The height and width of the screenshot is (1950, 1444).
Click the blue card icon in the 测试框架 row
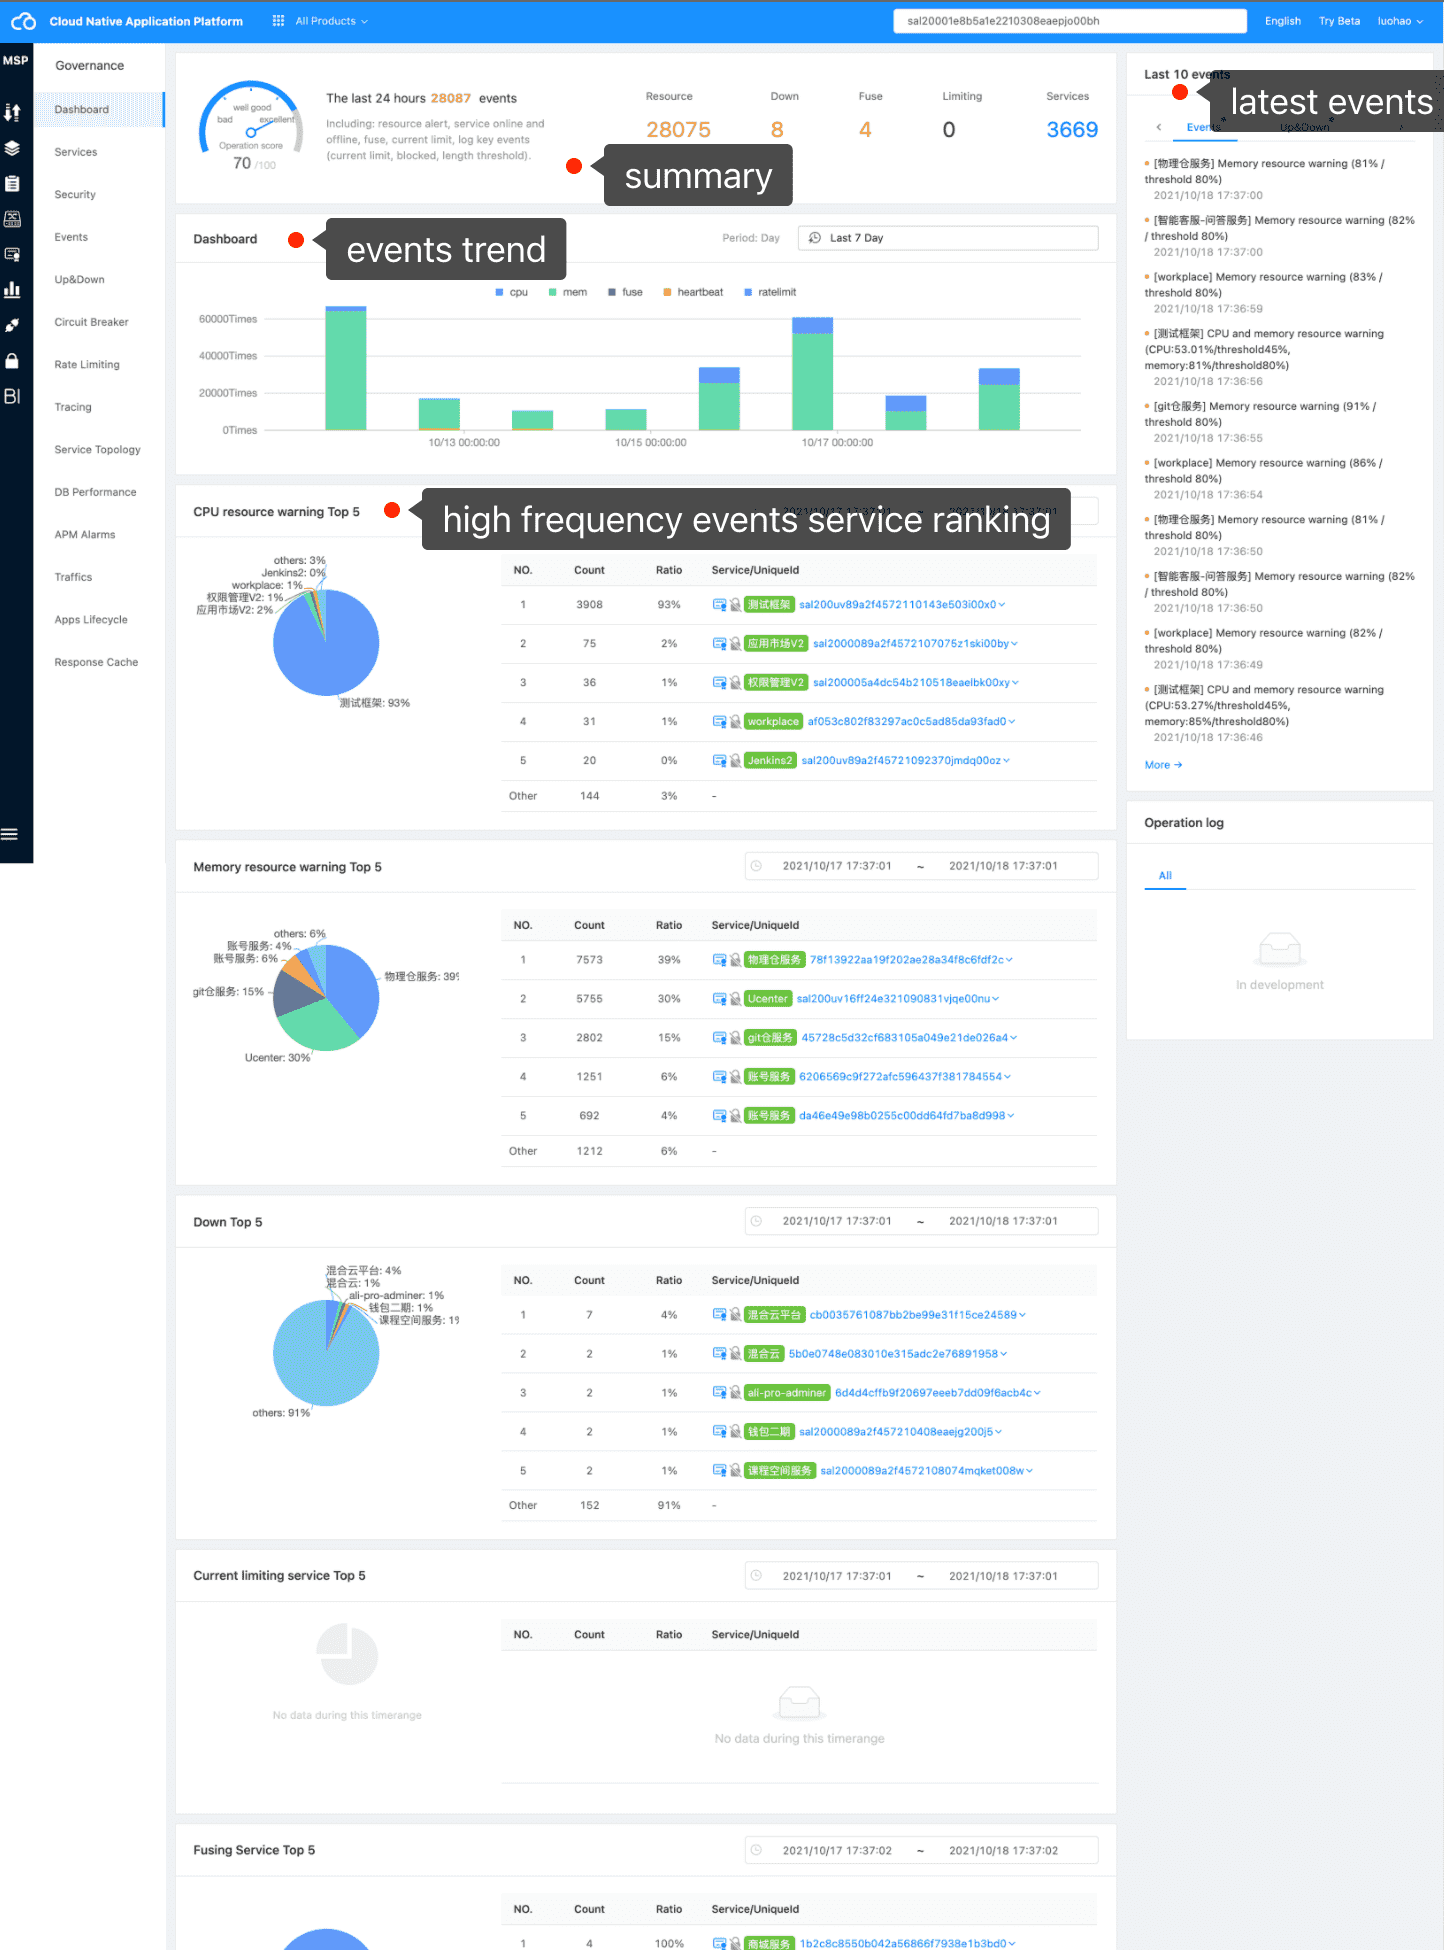coord(719,605)
